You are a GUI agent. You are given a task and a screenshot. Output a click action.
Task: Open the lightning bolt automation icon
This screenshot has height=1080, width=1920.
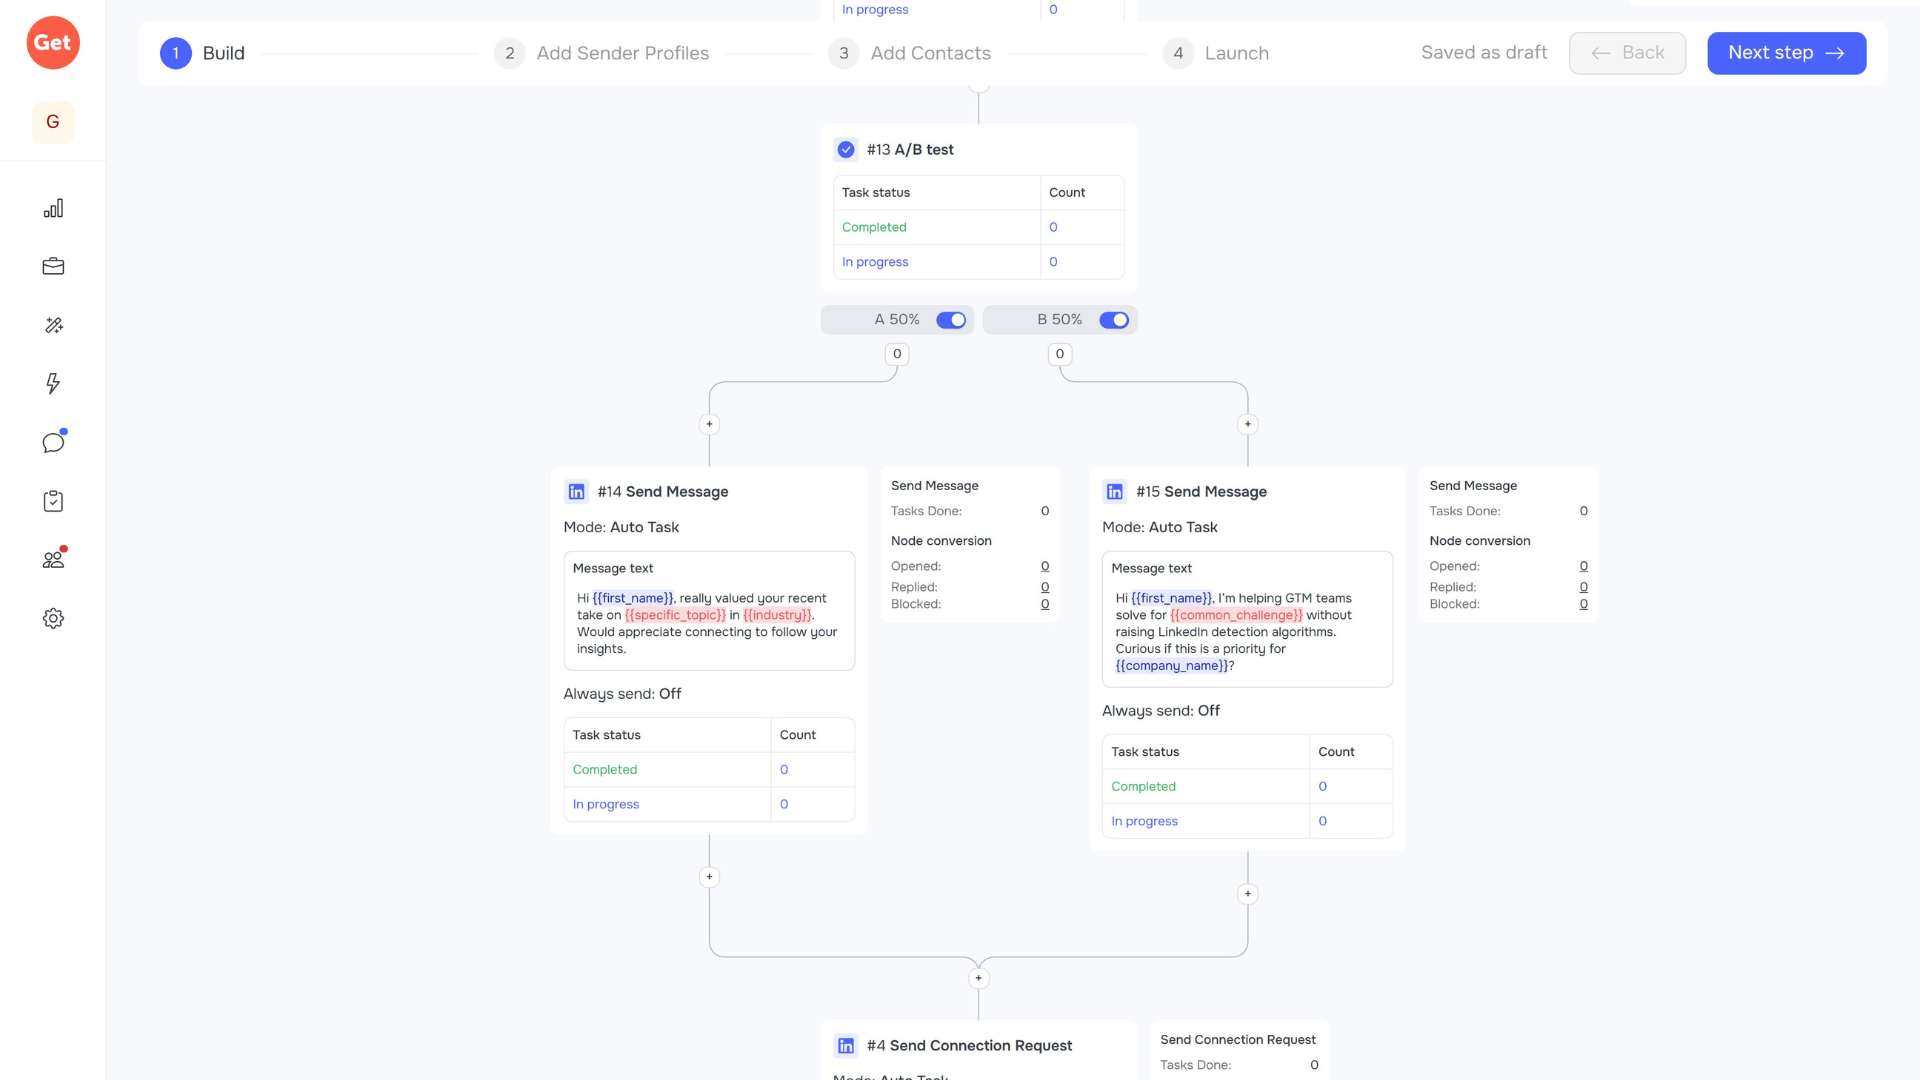(53, 383)
